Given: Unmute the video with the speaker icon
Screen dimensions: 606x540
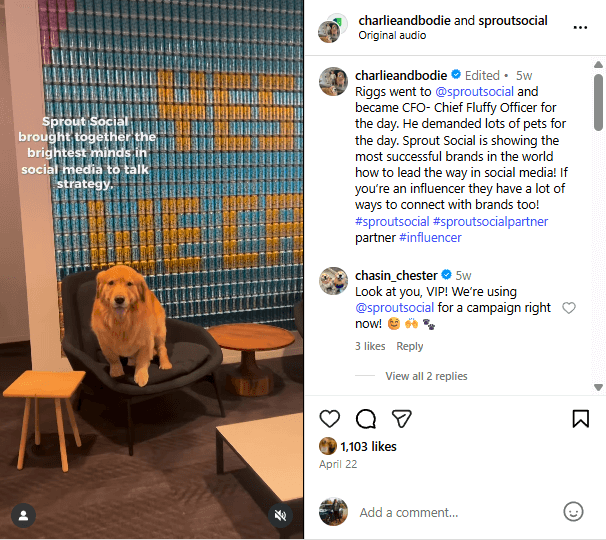Looking at the screenshot, I should click(x=280, y=515).
